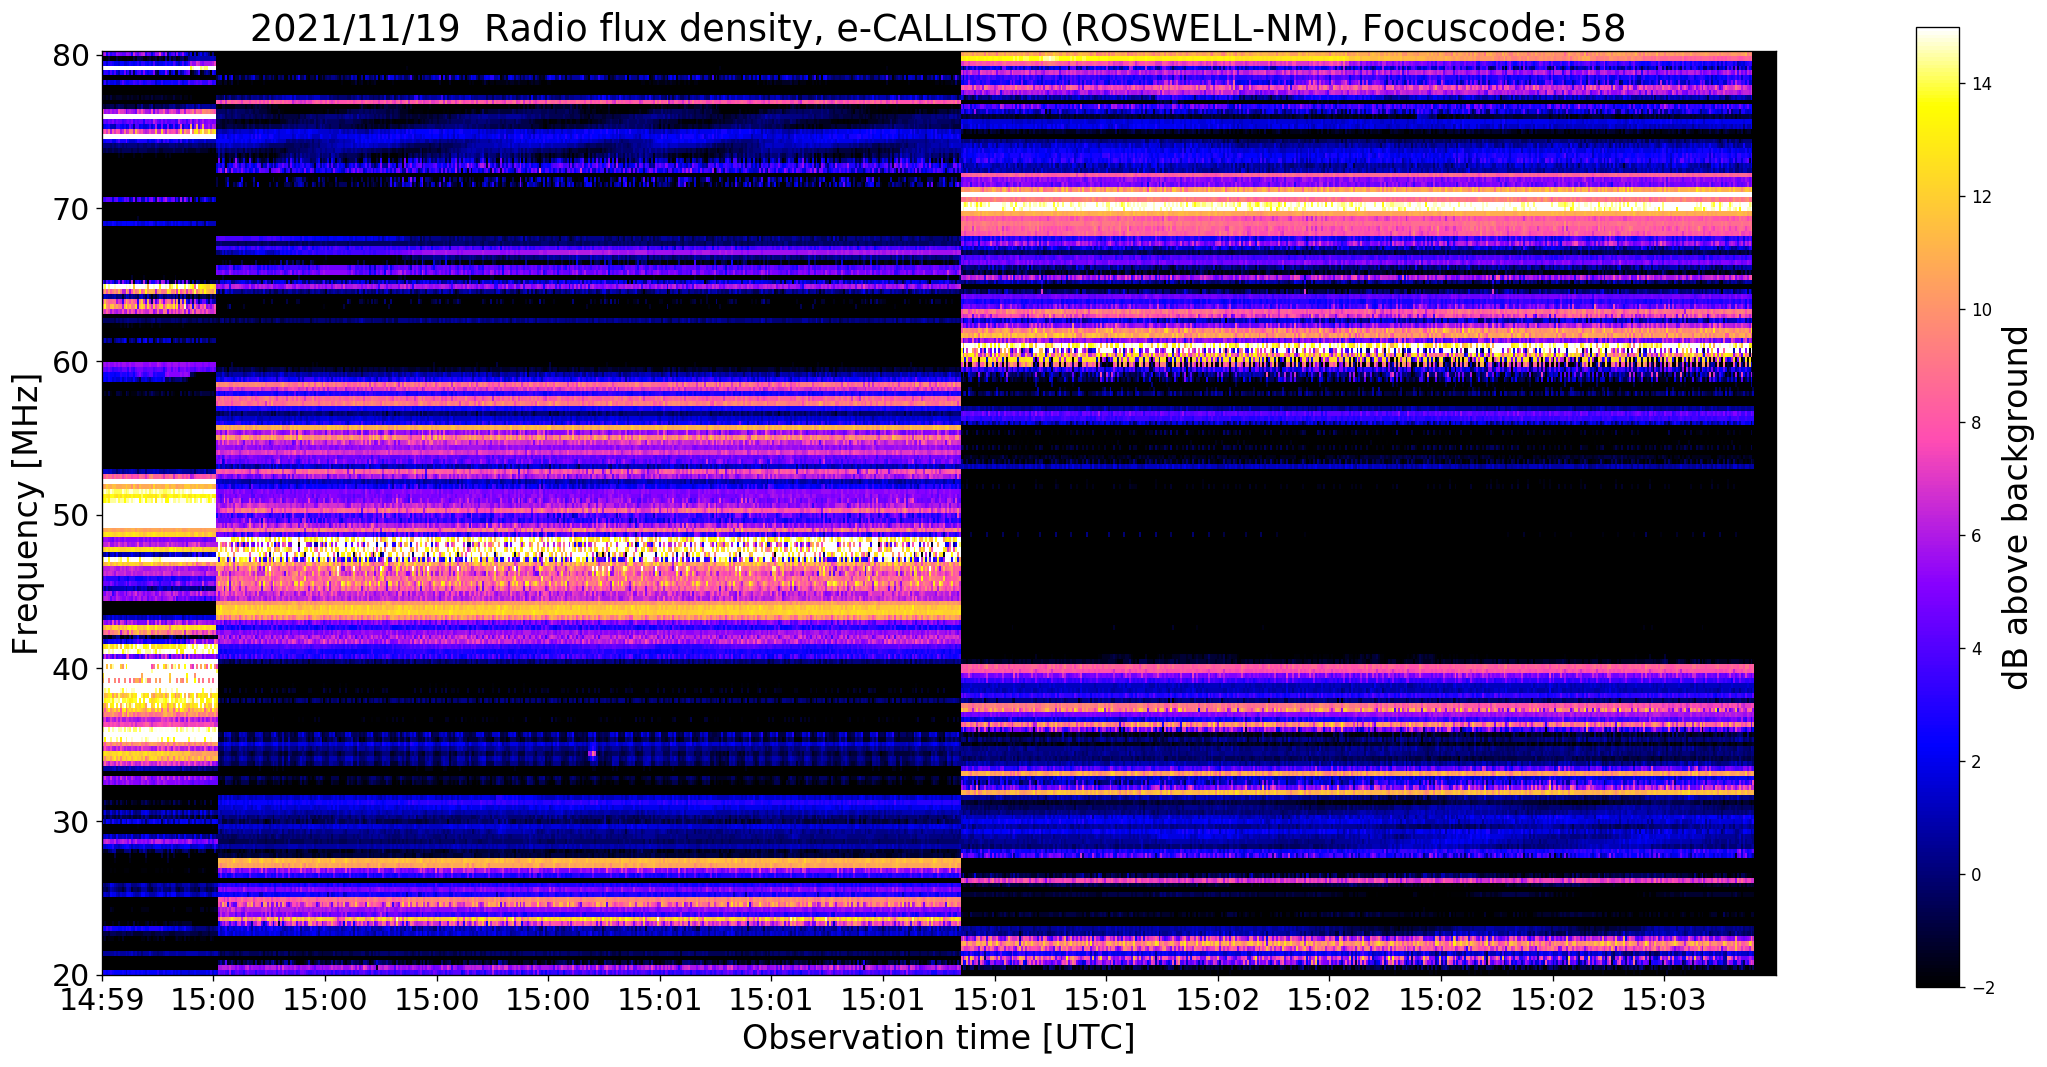Click the dB above background colorbar label
This screenshot has width=2047, height=1067.
(2017, 507)
